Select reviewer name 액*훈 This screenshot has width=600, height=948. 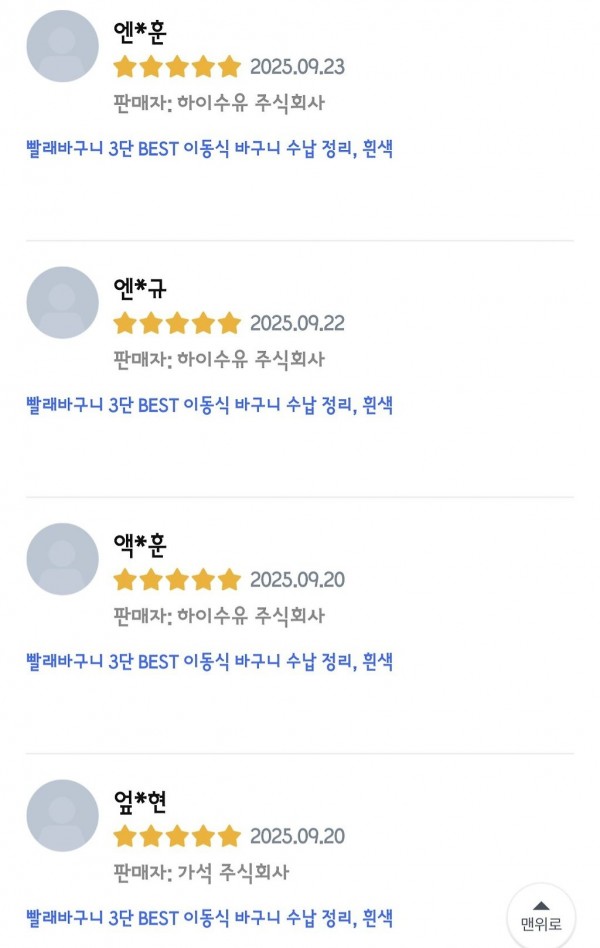tap(140, 545)
